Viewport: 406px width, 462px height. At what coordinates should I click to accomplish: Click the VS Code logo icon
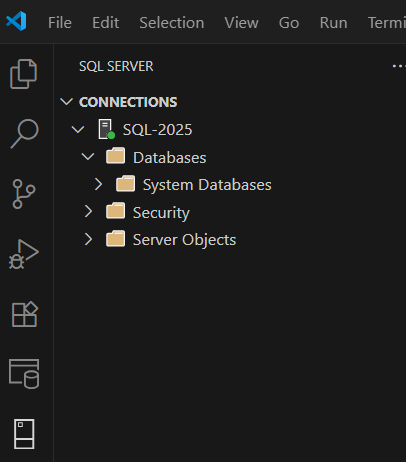pos(16,21)
